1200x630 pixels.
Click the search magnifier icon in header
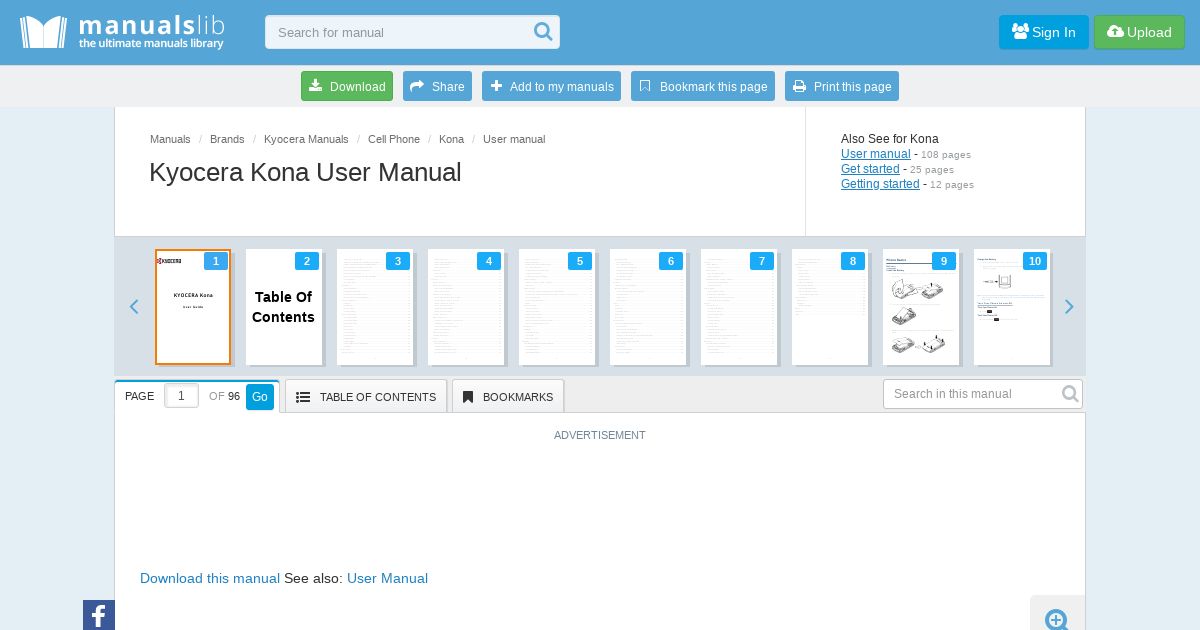click(543, 32)
